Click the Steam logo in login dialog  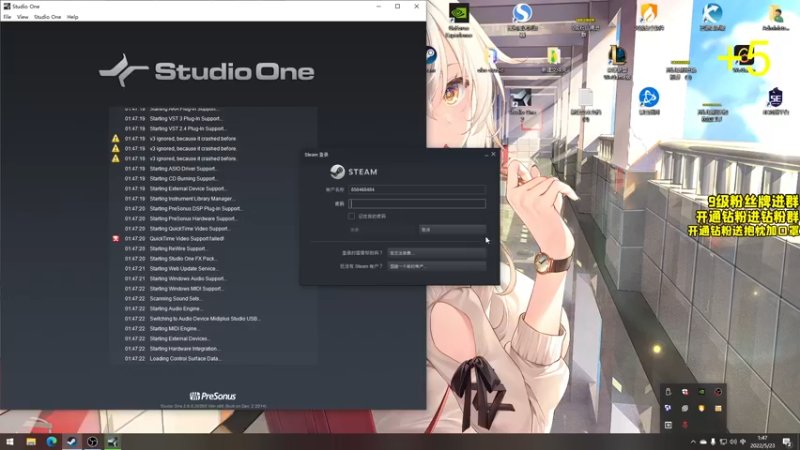click(x=354, y=172)
